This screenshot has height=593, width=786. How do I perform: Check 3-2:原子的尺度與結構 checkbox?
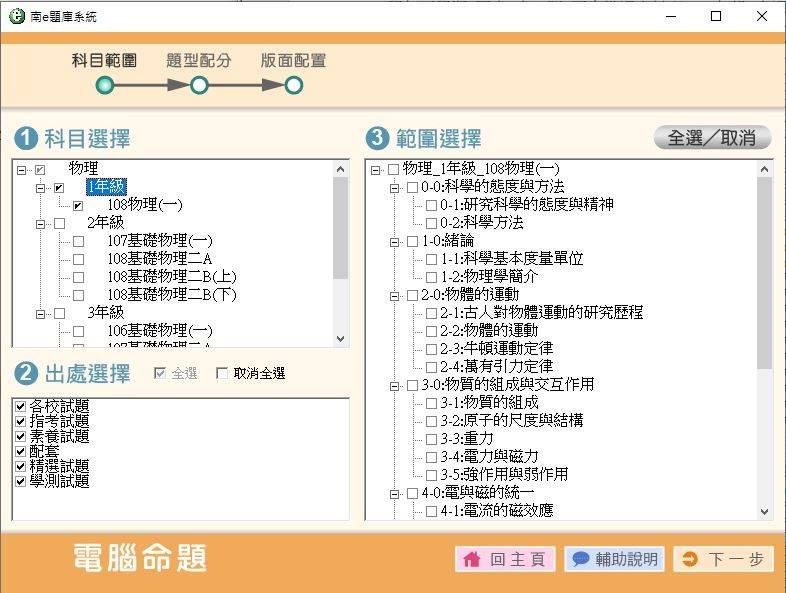[x=431, y=421]
